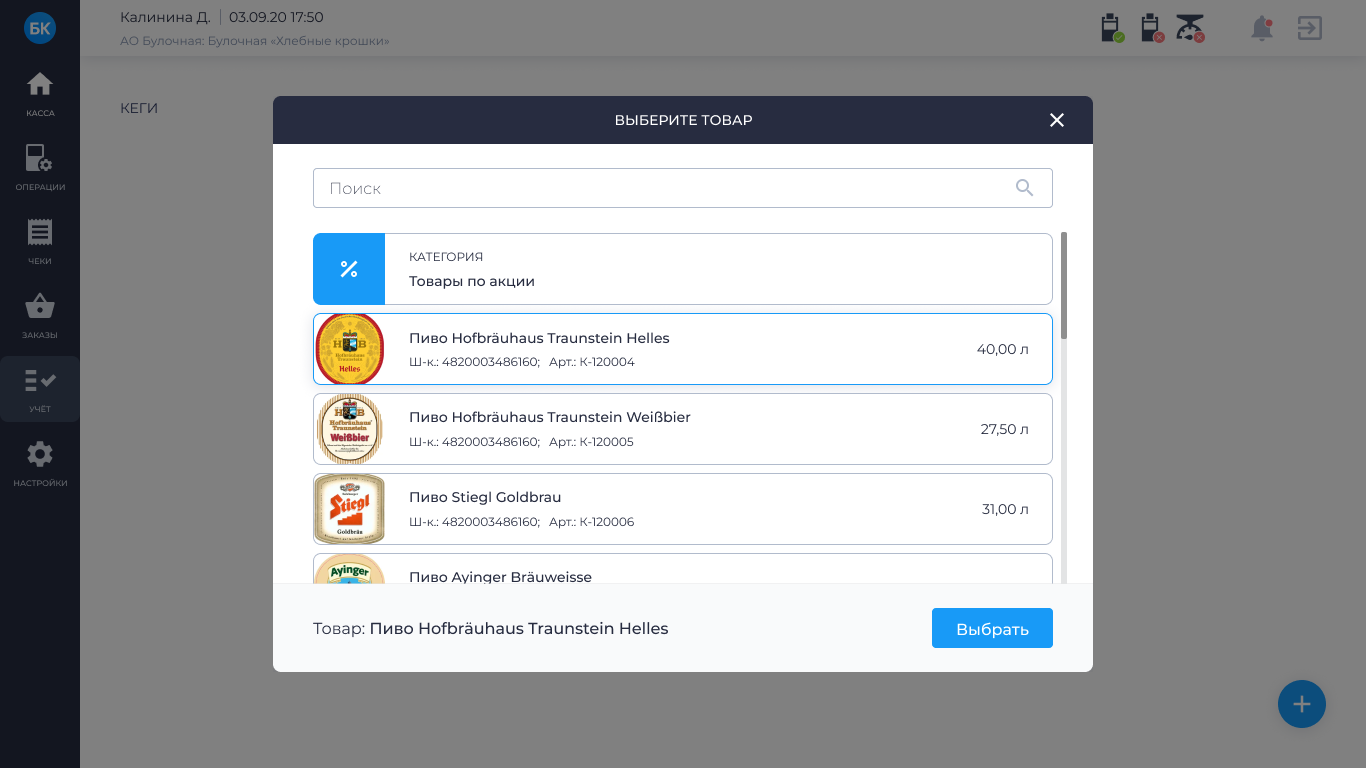Click the АО Булочная store name text
Viewport: 1366px width, 768px height.
[255, 41]
